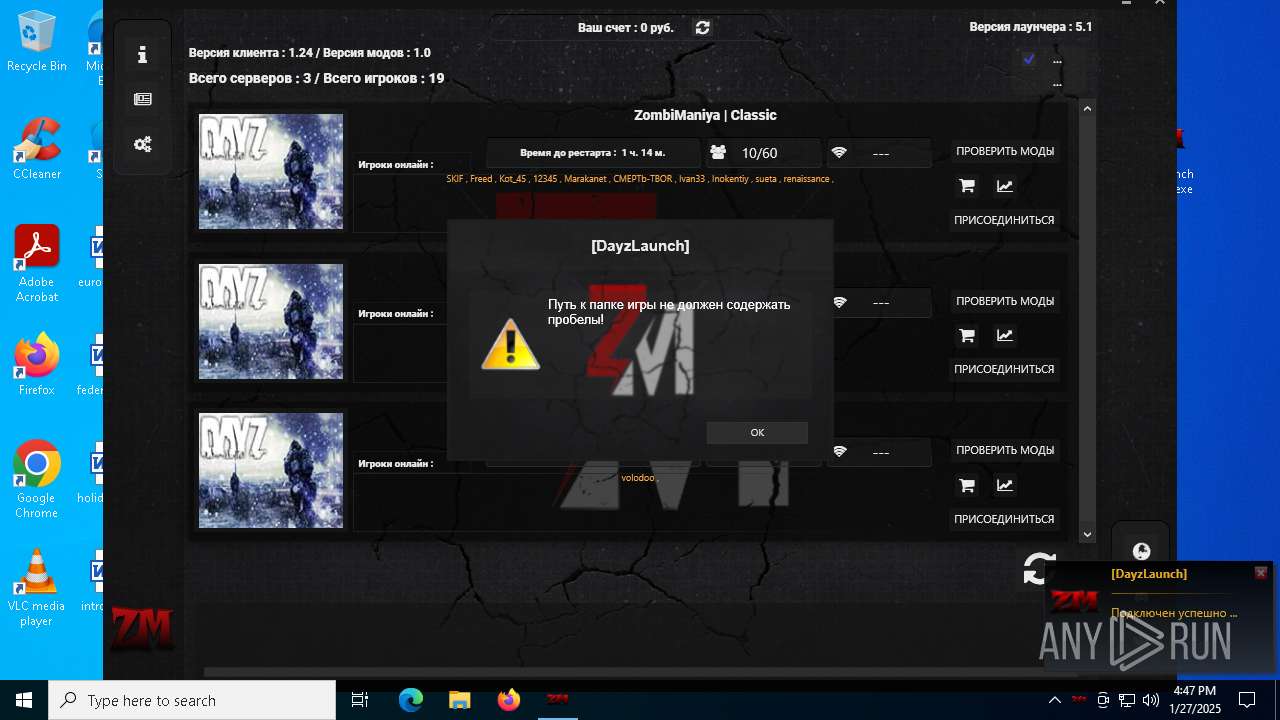Open Adobe Acrobat desktop shortcut
The width and height of the screenshot is (1280, 720).
(x=37, y=264)
